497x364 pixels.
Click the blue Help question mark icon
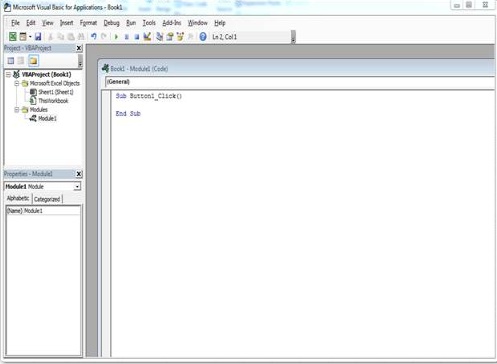[x=203, y=37]
